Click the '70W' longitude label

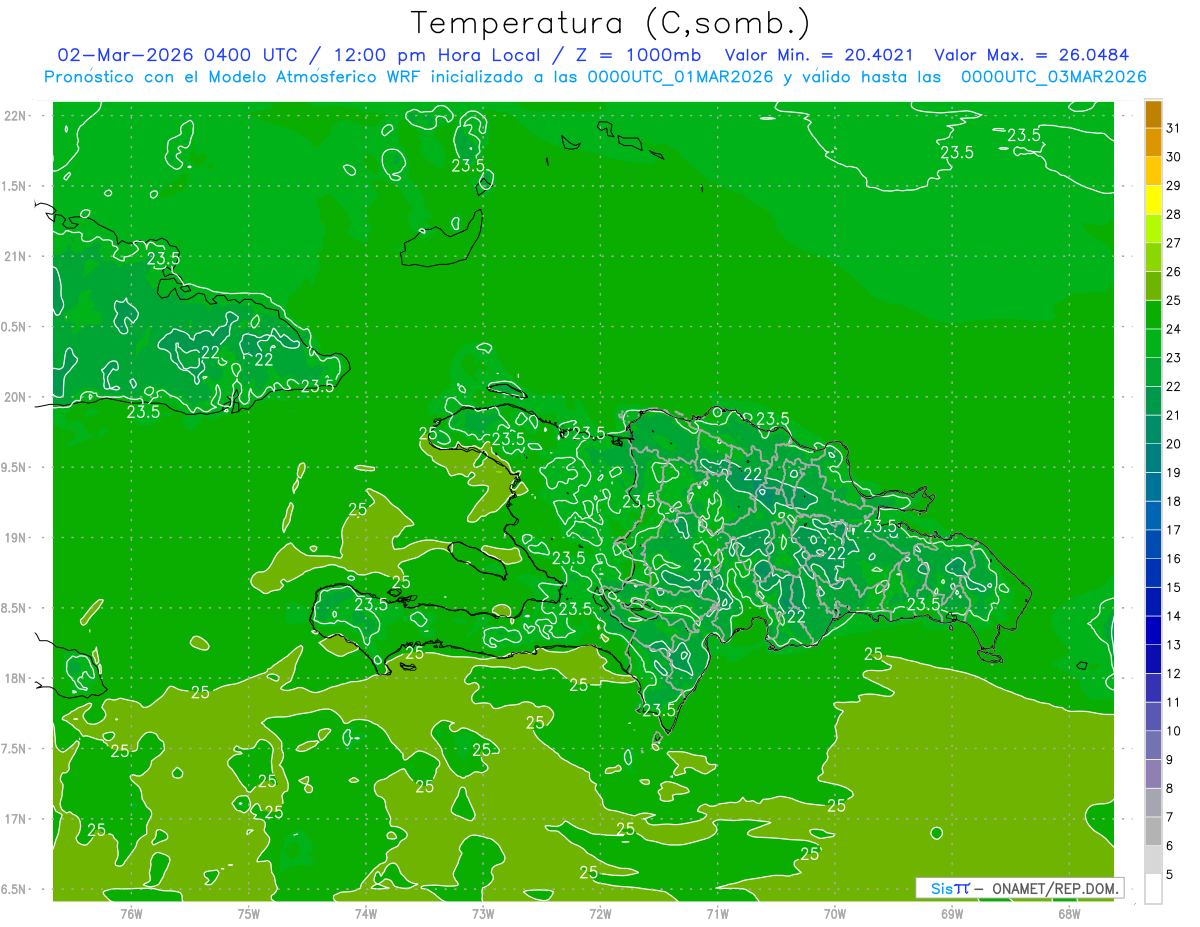tap(834, 913)
